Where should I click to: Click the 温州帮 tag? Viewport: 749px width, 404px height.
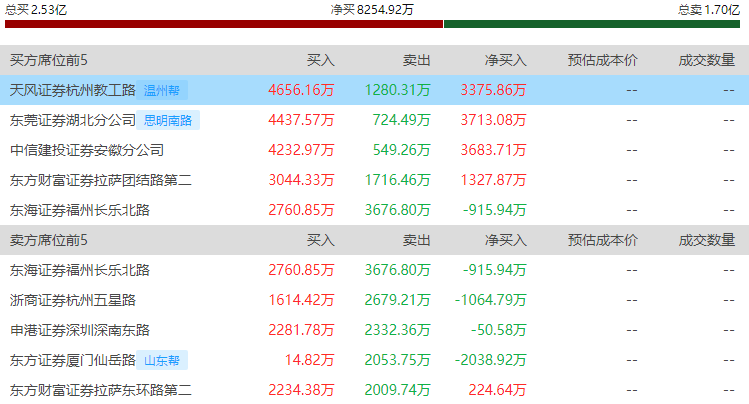click(162, 90)
